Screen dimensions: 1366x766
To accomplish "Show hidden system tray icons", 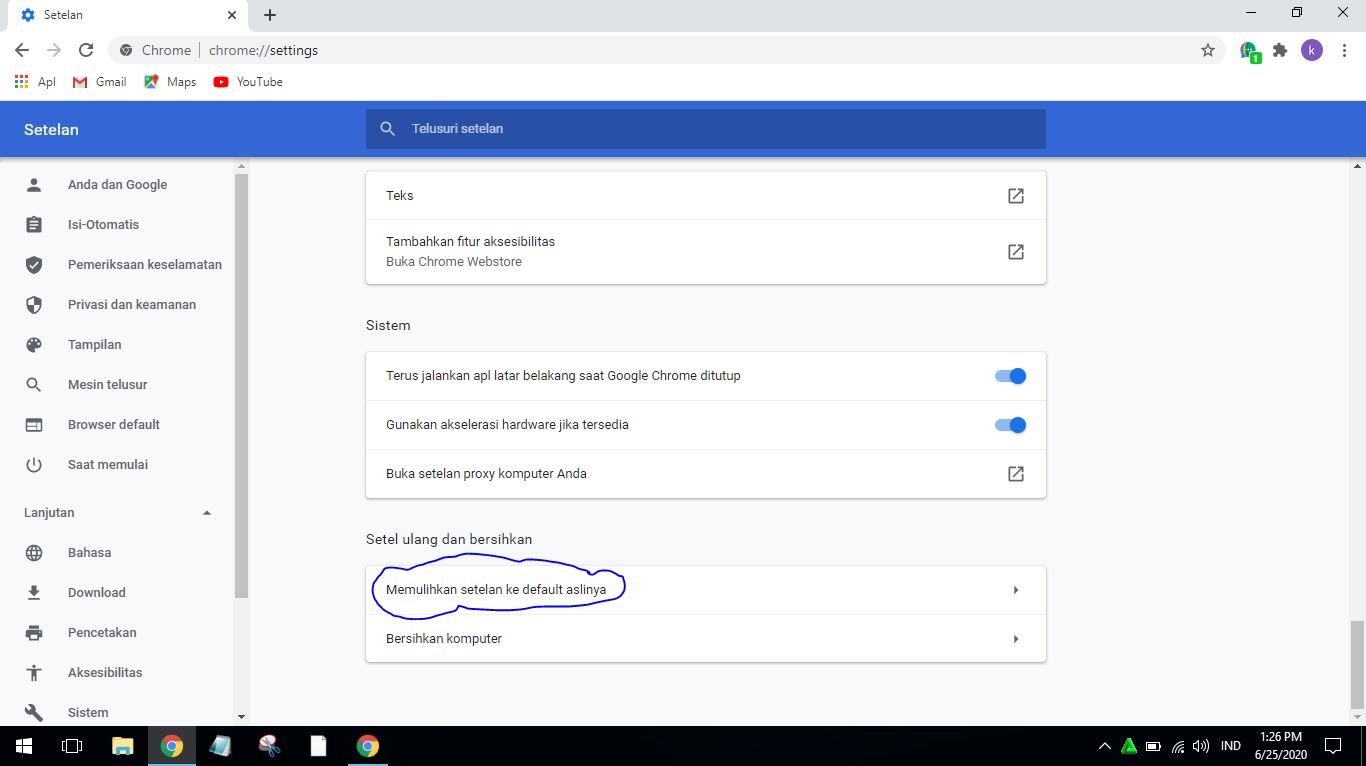I will click(1105, 746).
